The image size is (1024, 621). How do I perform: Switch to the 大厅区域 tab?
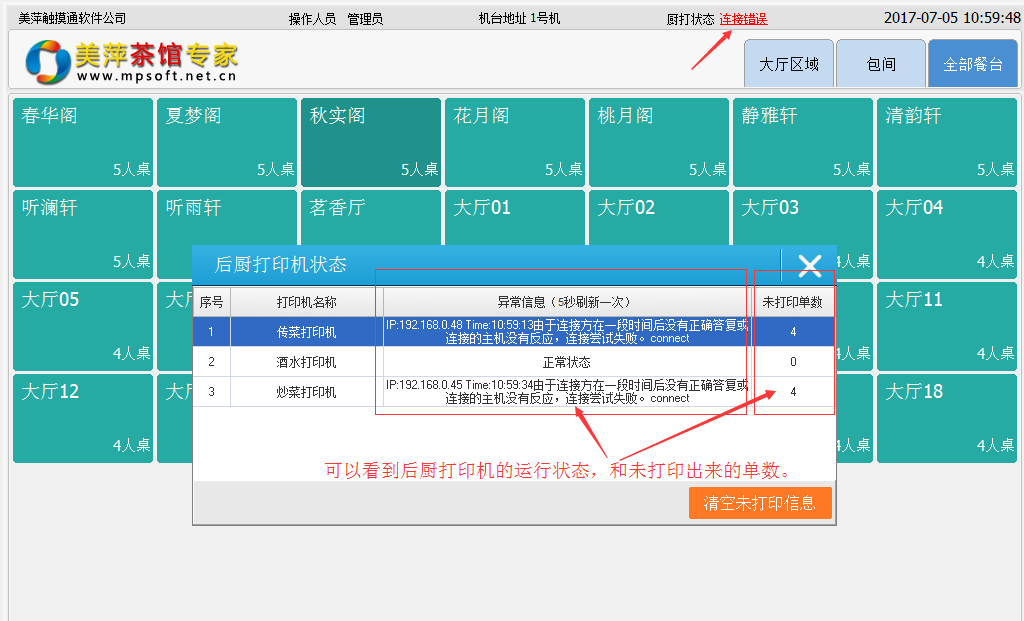tap(788, 64)
